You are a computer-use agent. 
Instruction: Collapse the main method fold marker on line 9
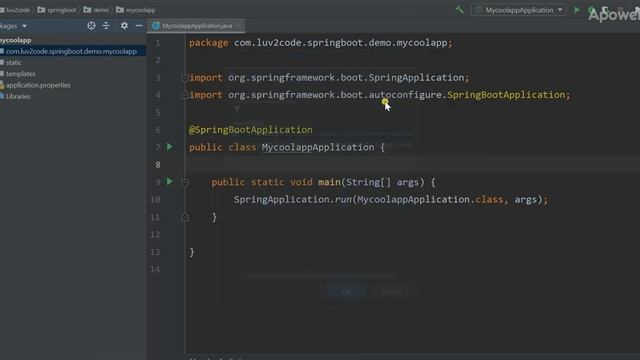185,182
